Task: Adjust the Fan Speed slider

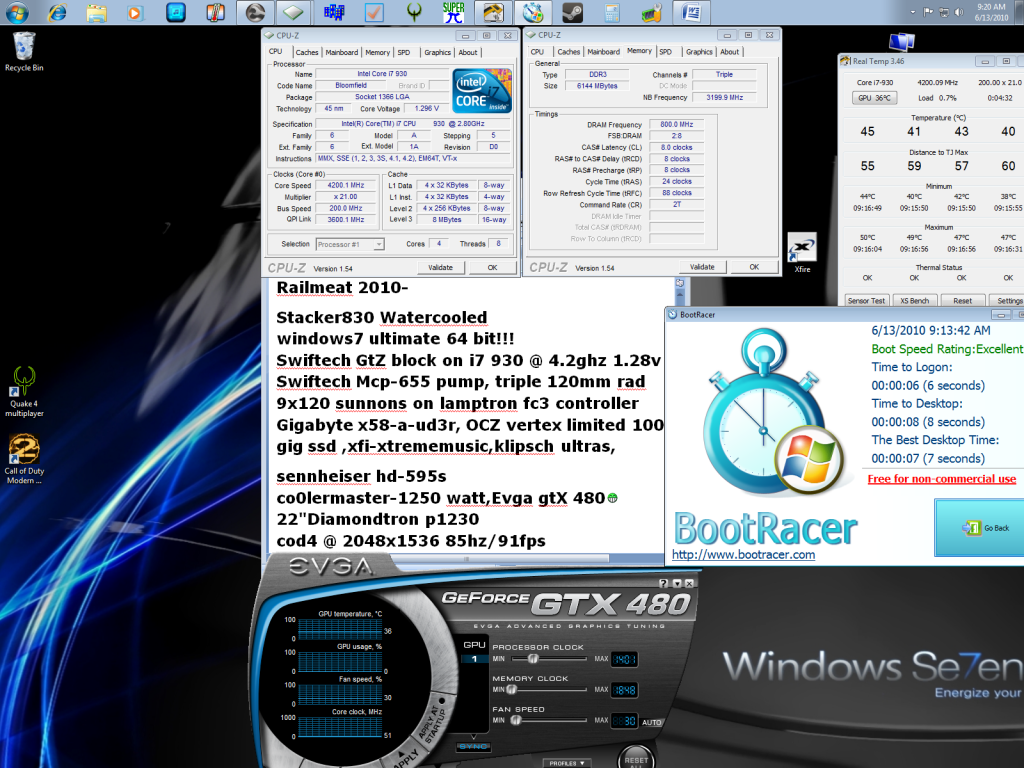Action: click(x=516, y=720)
